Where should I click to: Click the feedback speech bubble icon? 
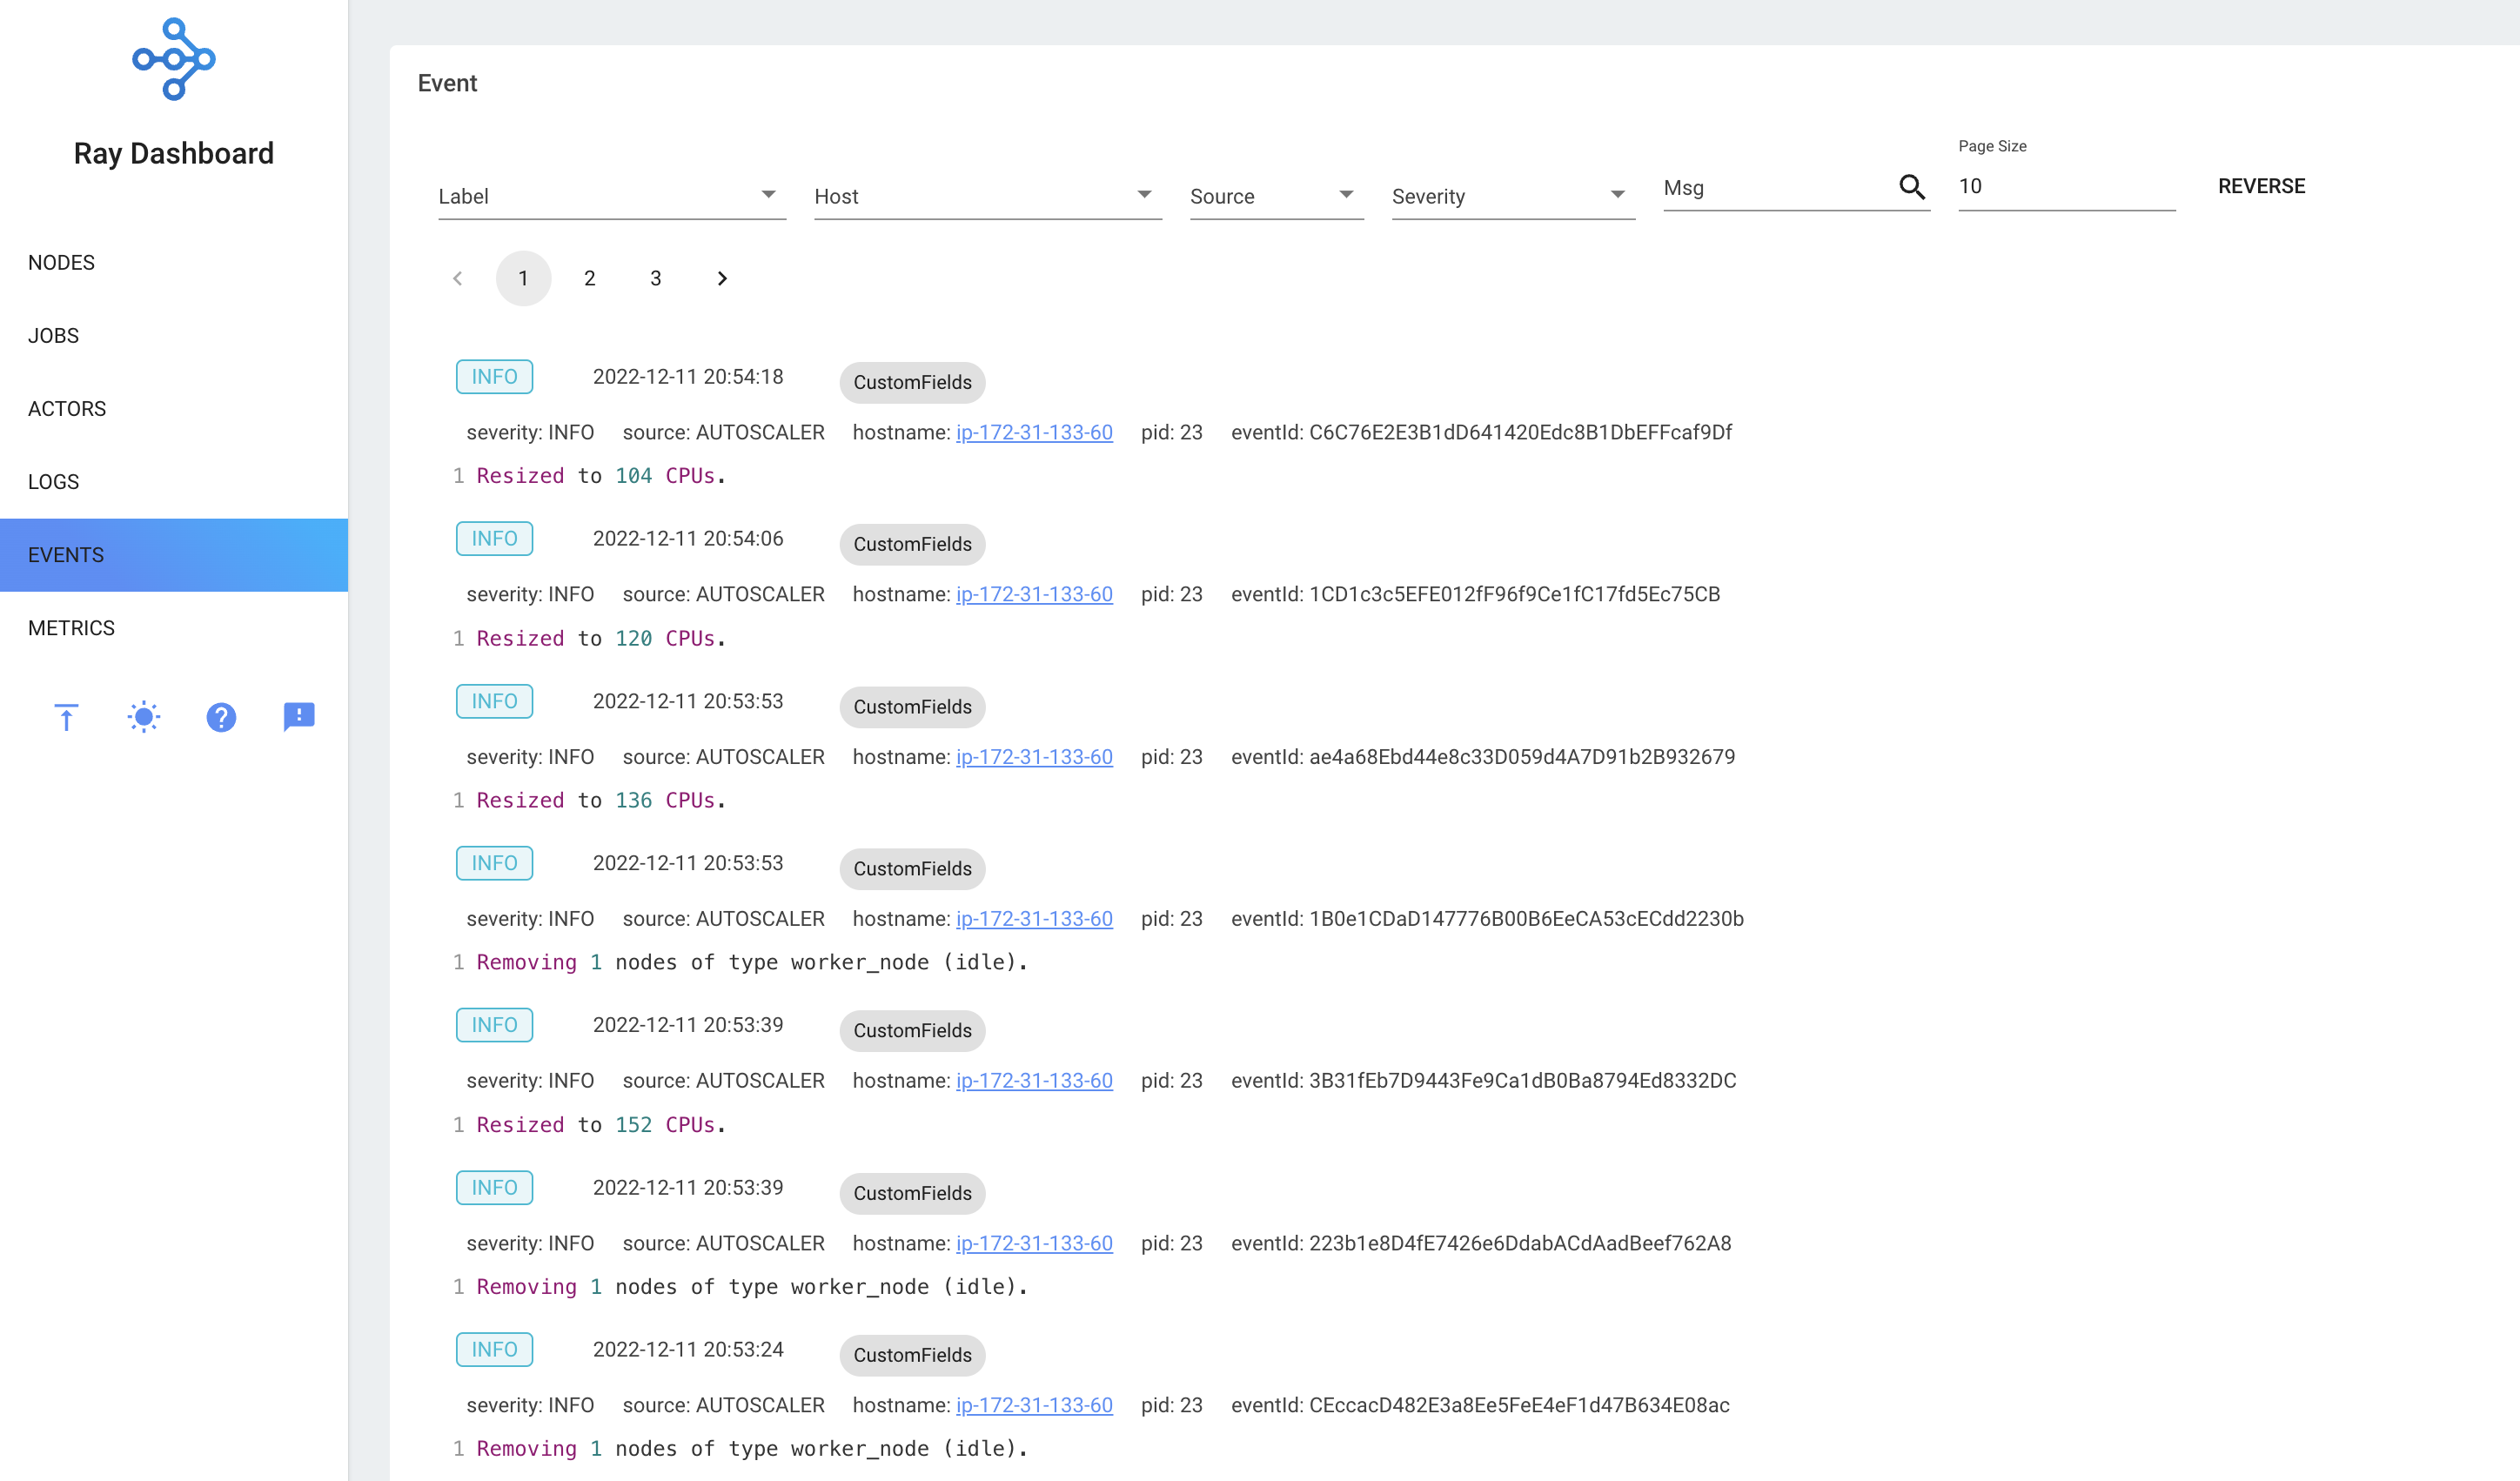298,717
